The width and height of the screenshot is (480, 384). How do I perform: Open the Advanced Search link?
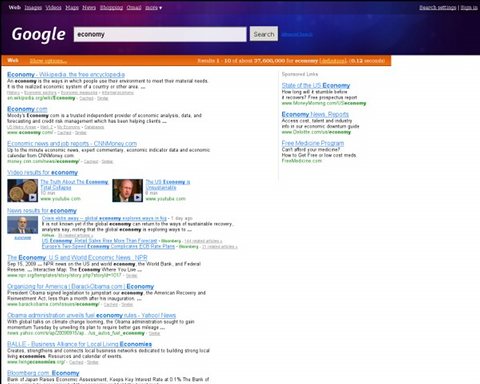point(297,34)
